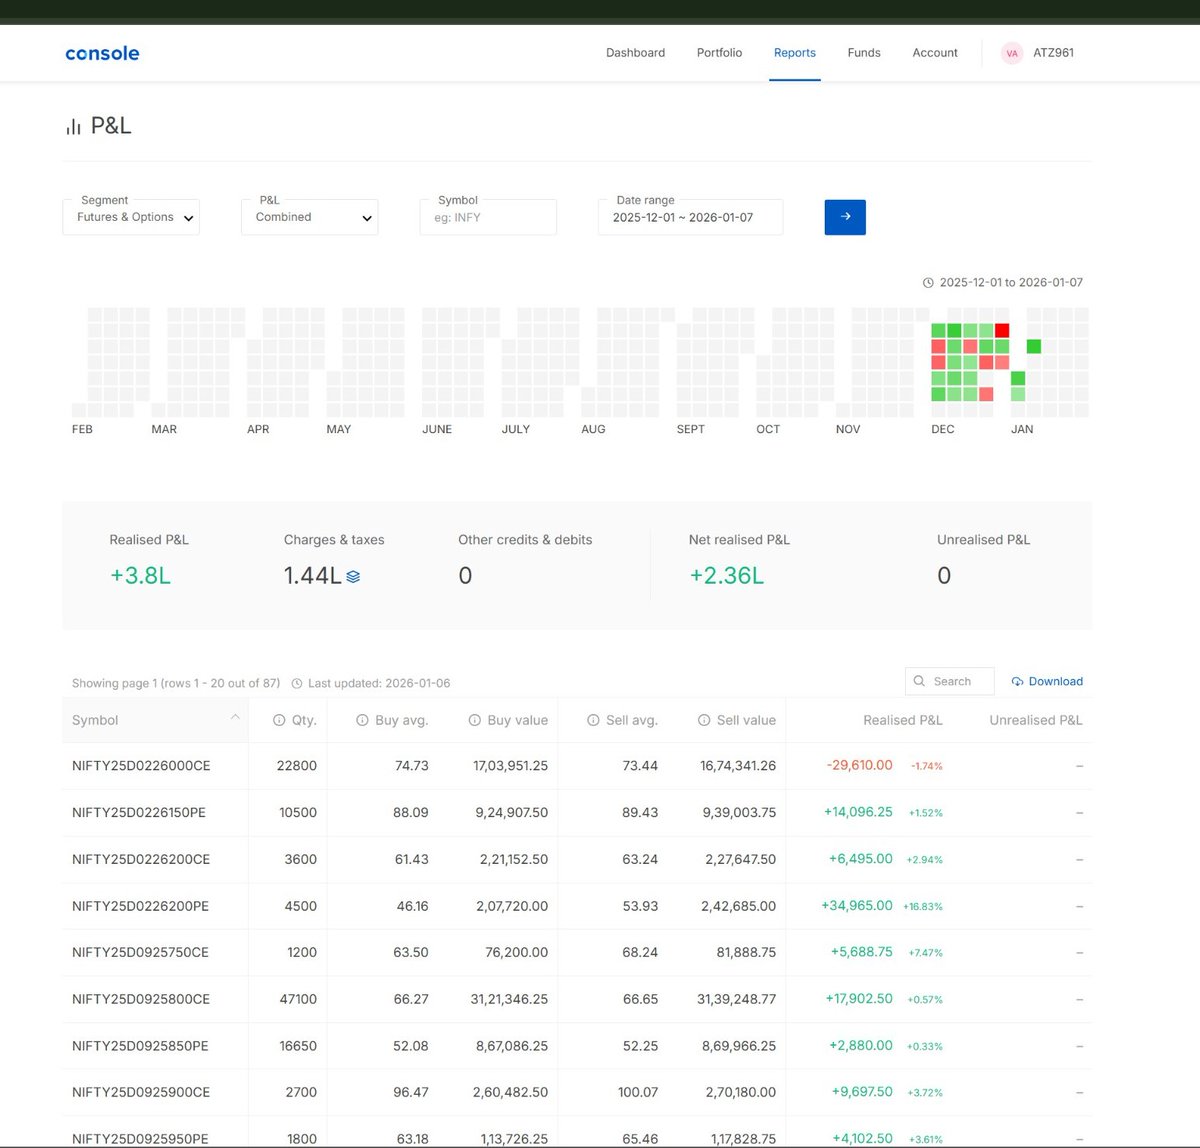This screenshot has height=1148, width=1200.
Task: Click the console logo
Action: pyautogui.click(x=102, y=53)
